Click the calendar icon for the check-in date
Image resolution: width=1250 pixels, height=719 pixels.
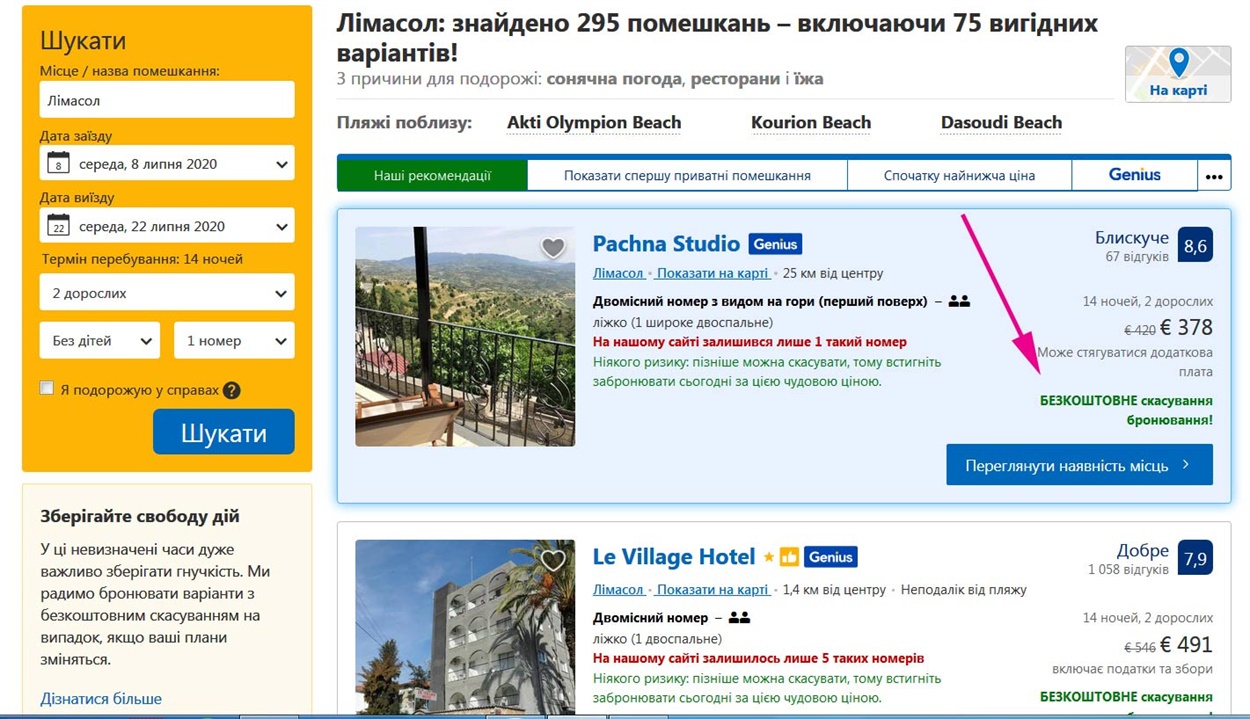pyautogui.click(x=59, y=164)
